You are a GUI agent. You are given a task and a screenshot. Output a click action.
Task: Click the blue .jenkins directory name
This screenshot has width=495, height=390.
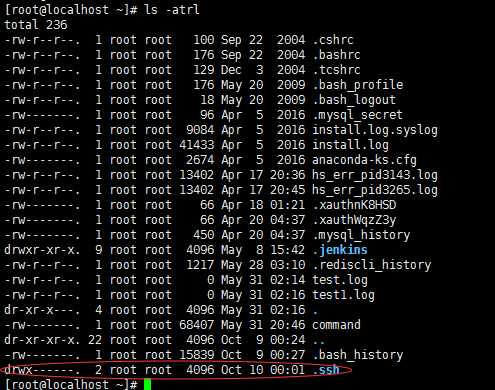(x=340, y=250)
